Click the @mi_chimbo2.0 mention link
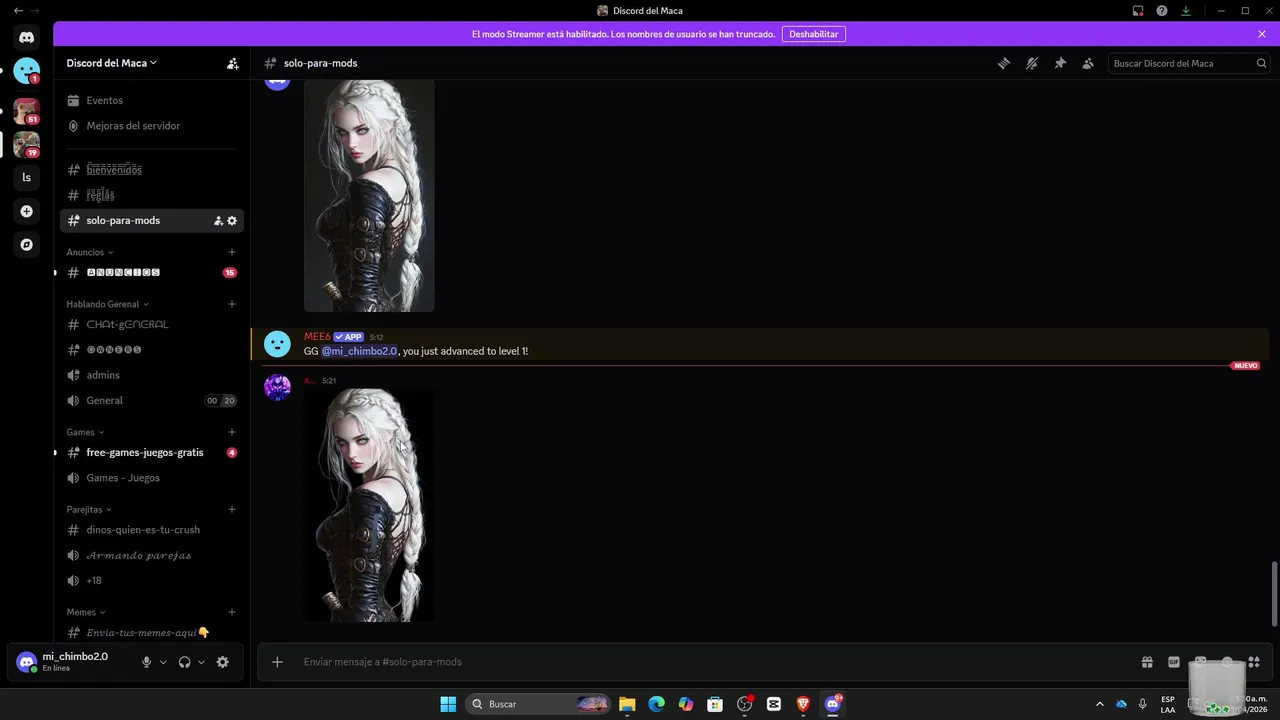The width and height of the screenshot is (1280, 720). pos(359,351)
